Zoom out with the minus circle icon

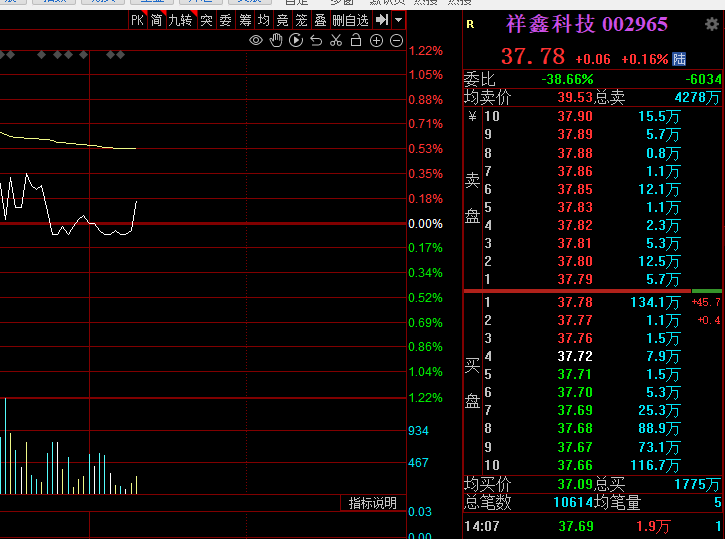[x=397, y=41]
